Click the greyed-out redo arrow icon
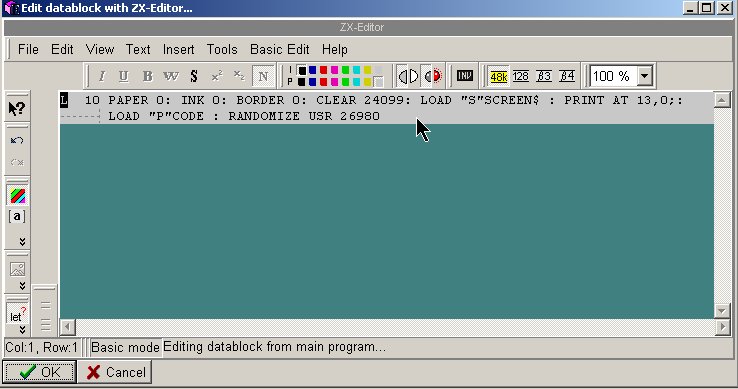 click(x=17, y=162)
